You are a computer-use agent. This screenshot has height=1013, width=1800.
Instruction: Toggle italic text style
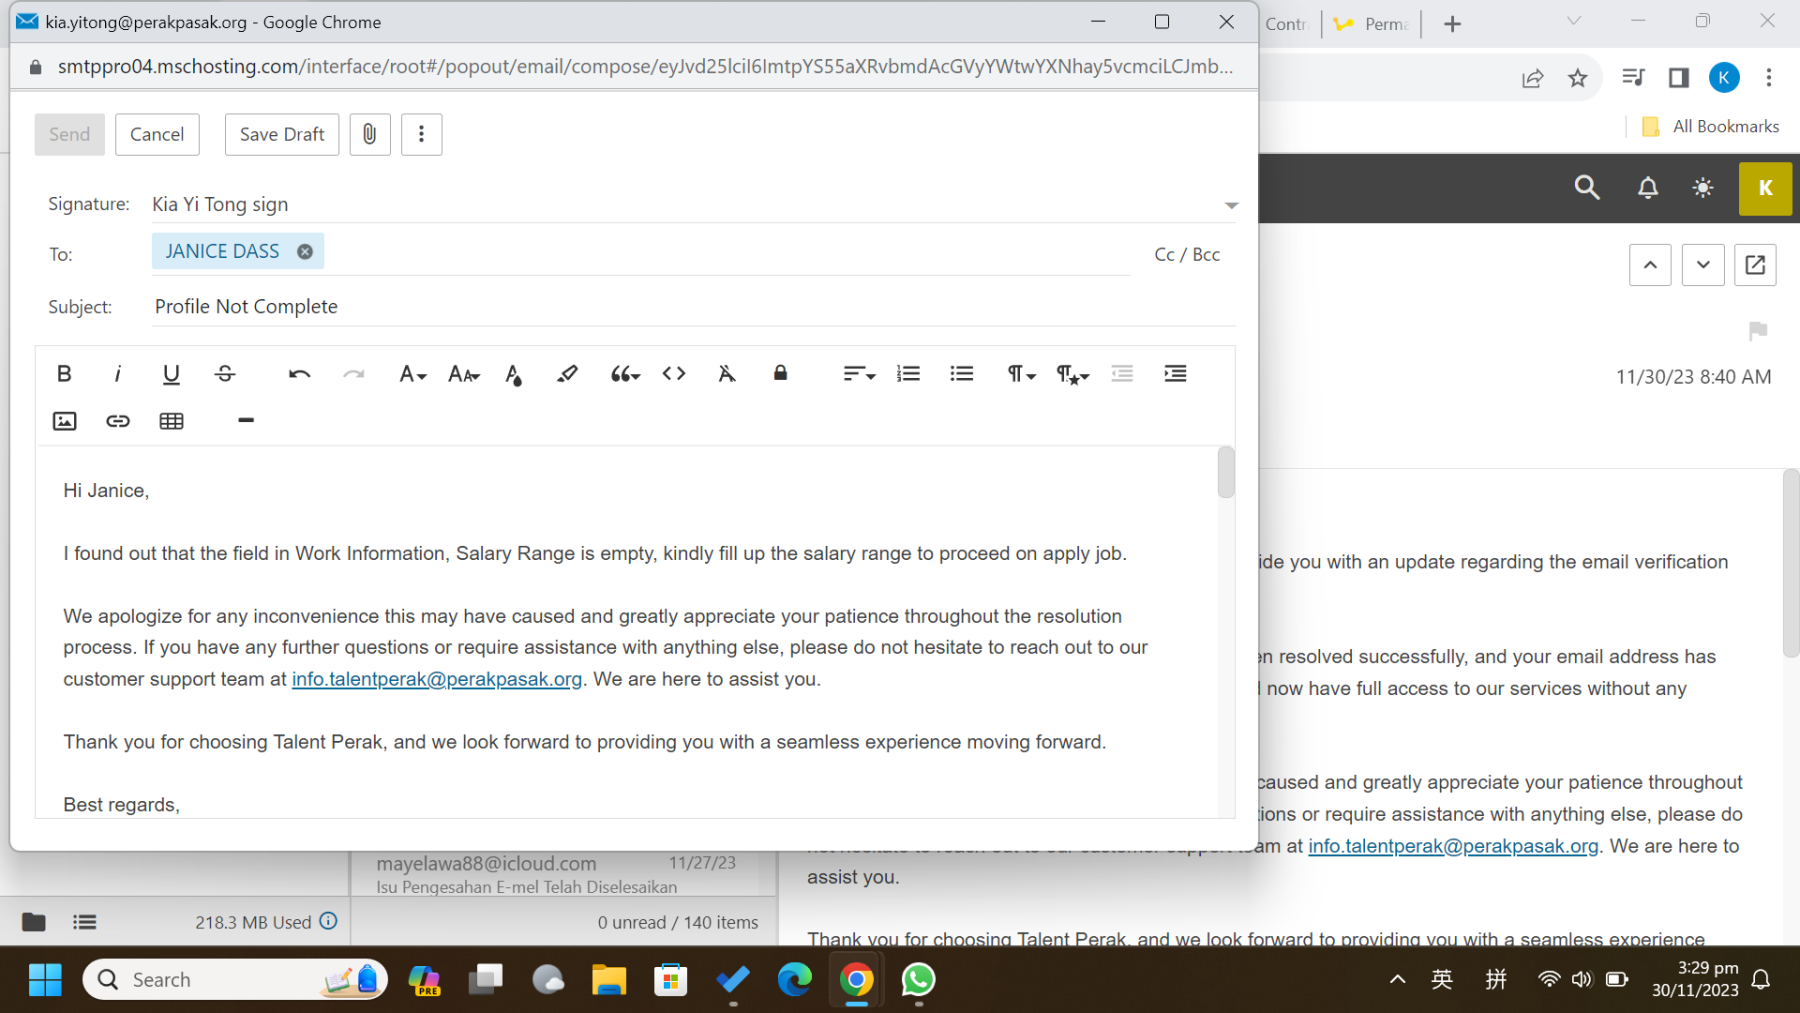pos(118,374)
